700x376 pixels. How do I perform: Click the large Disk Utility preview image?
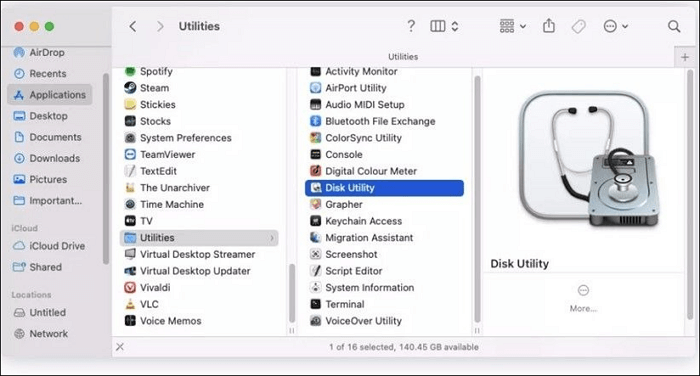coord(589,159)
